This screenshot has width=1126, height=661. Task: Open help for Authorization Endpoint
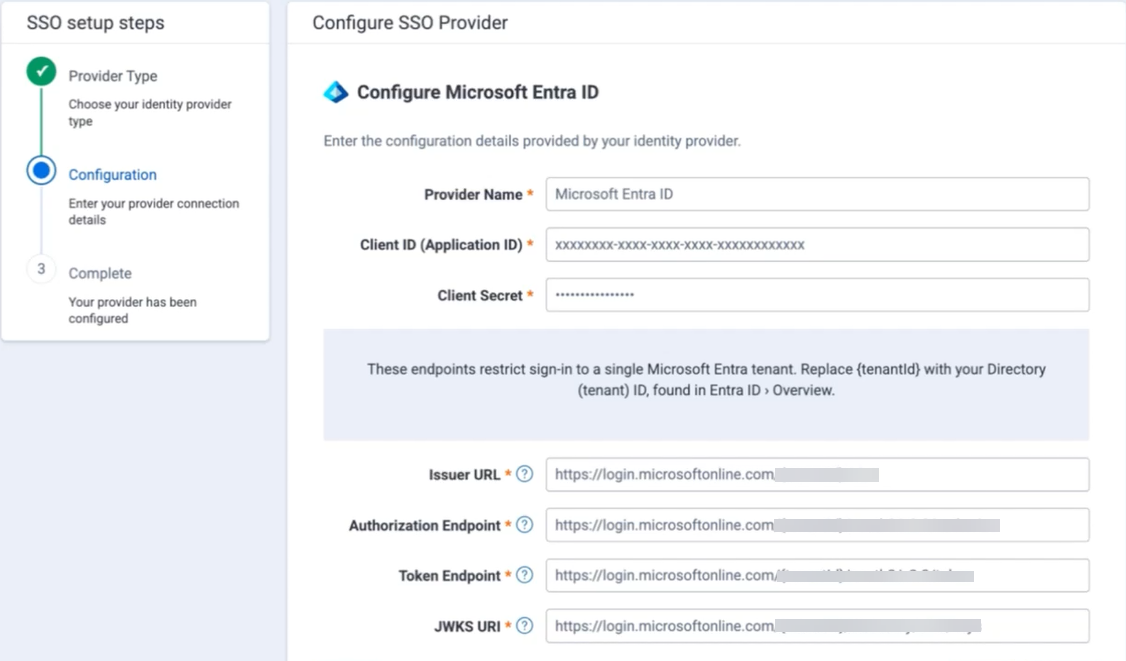point(525,525)
